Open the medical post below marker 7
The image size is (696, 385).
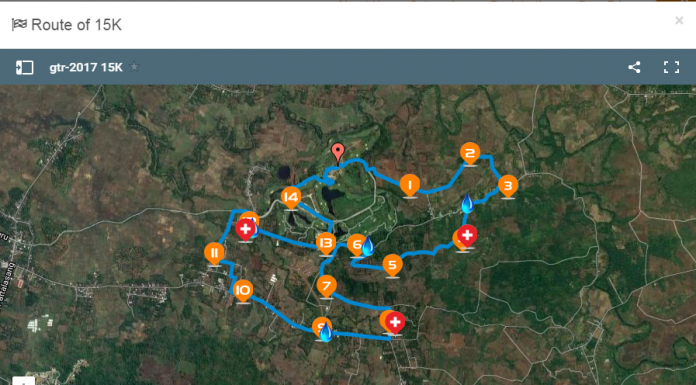tap(395, 323)
